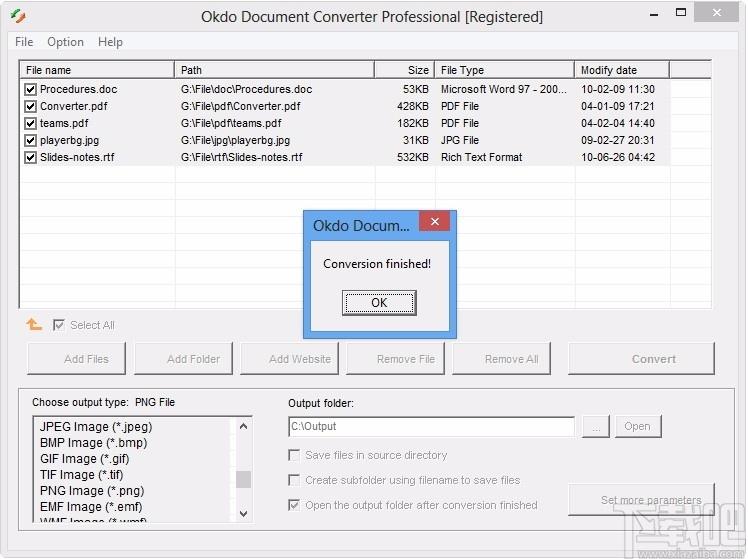The height and width of the screenshot is (559, 748).
Task: Sort by the Path column header
Action: [x=275, y=70]
